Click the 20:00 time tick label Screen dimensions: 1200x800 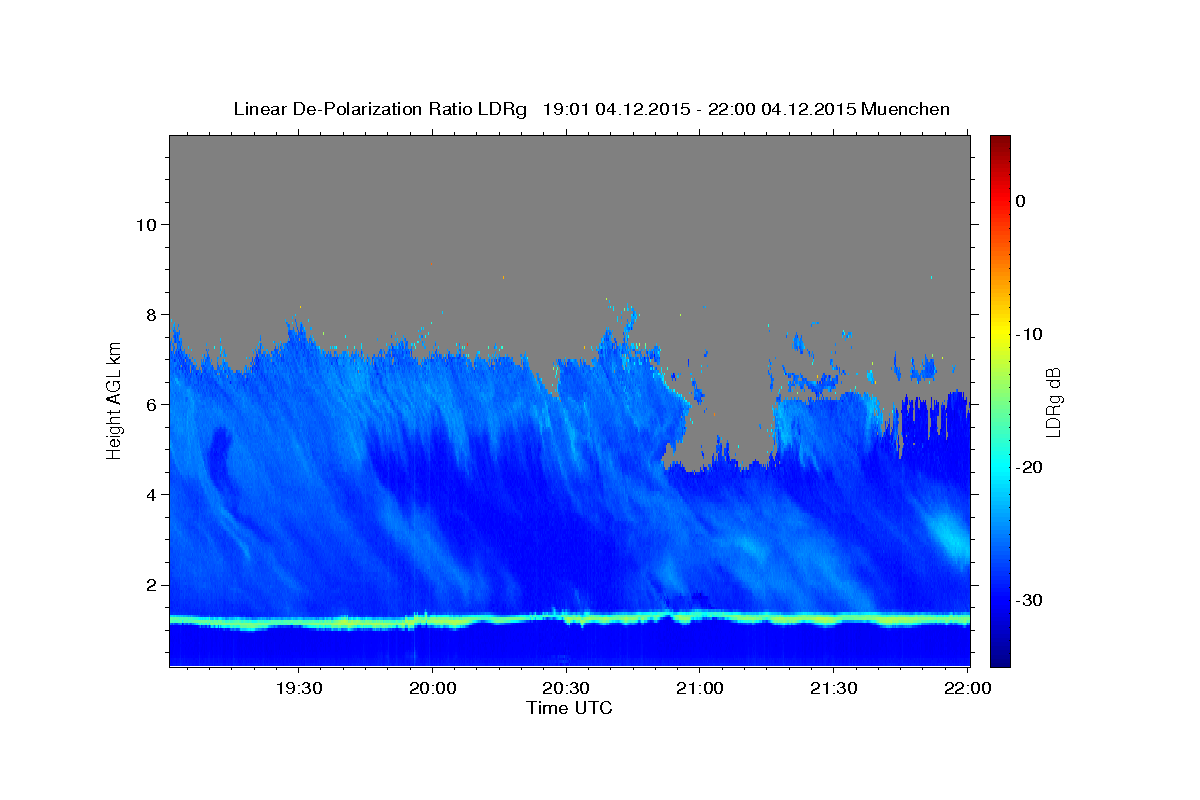(x=433, y=688)
